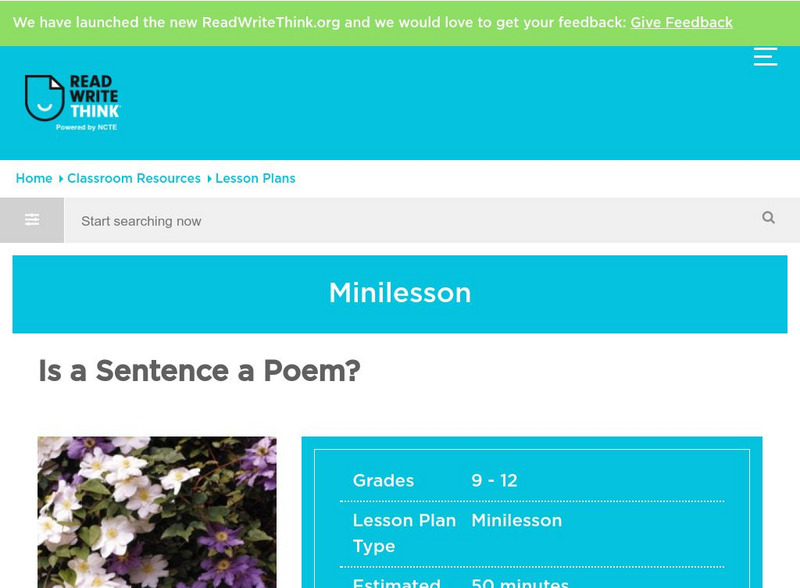Image resolution: width=800 pixels, height=588 pixels.
Task: Navigate to Lesson Plans breadcrumb
Action: coord(255,178)
